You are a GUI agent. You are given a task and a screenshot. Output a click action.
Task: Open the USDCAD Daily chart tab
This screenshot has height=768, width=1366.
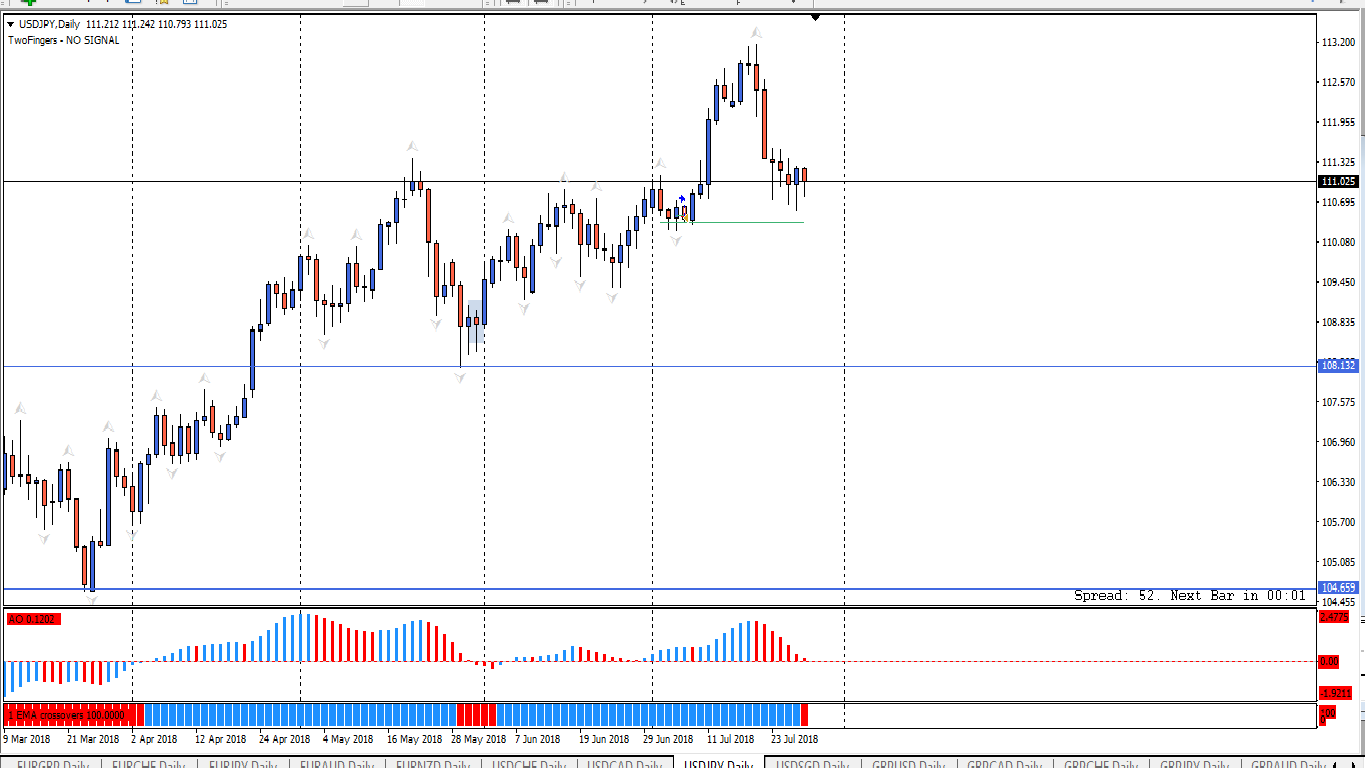point(624,762)
